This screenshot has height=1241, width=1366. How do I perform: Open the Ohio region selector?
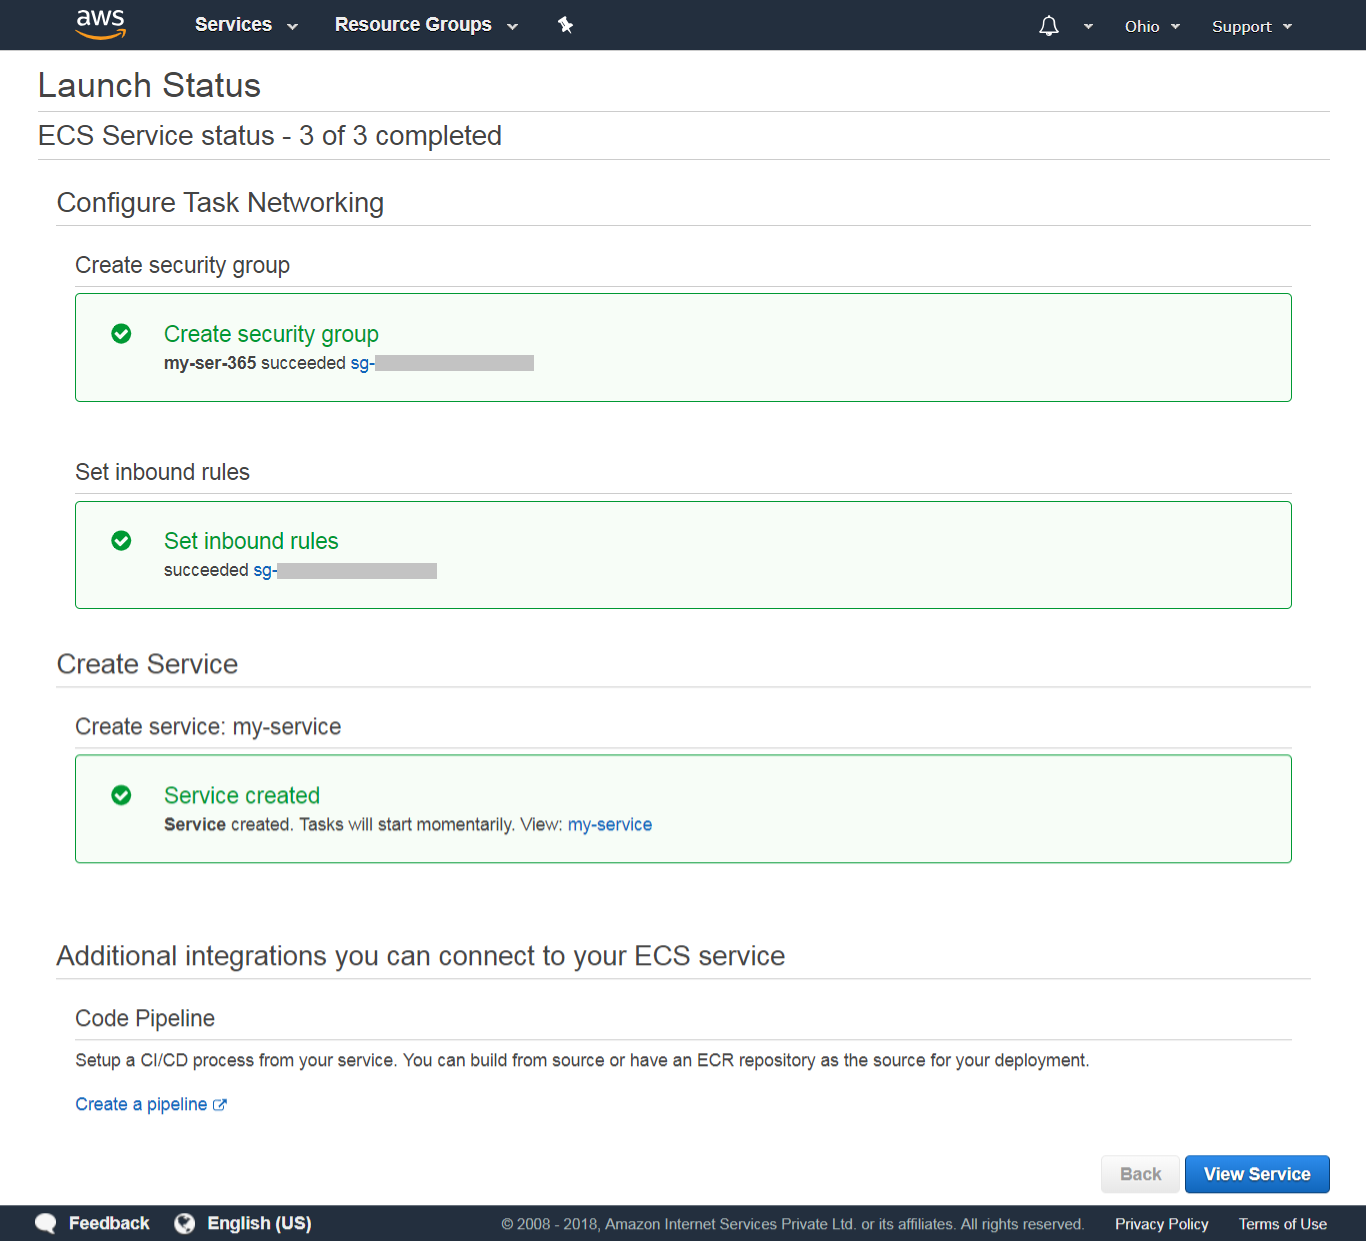coord(1152,27)
